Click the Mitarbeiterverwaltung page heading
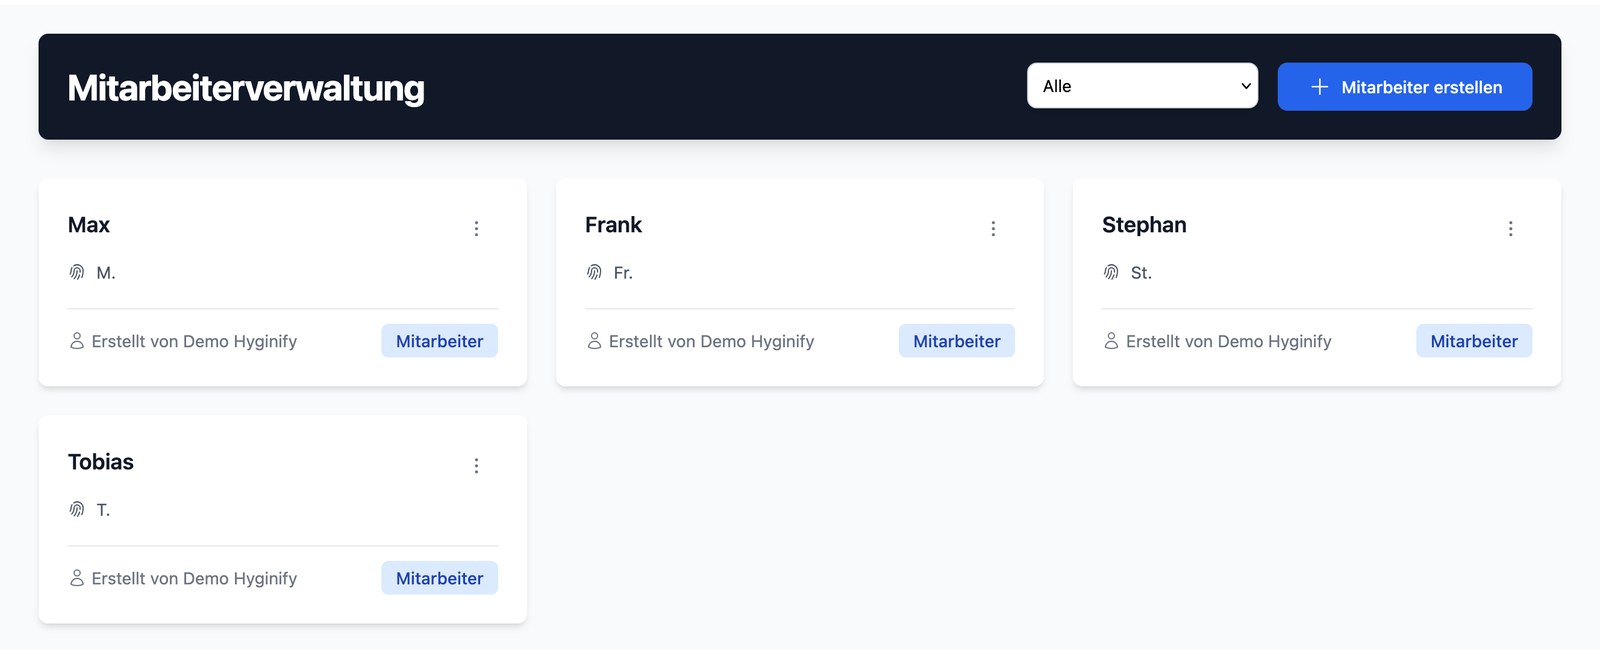Viewport: 1600px width, 650px height. coord(246,88)
